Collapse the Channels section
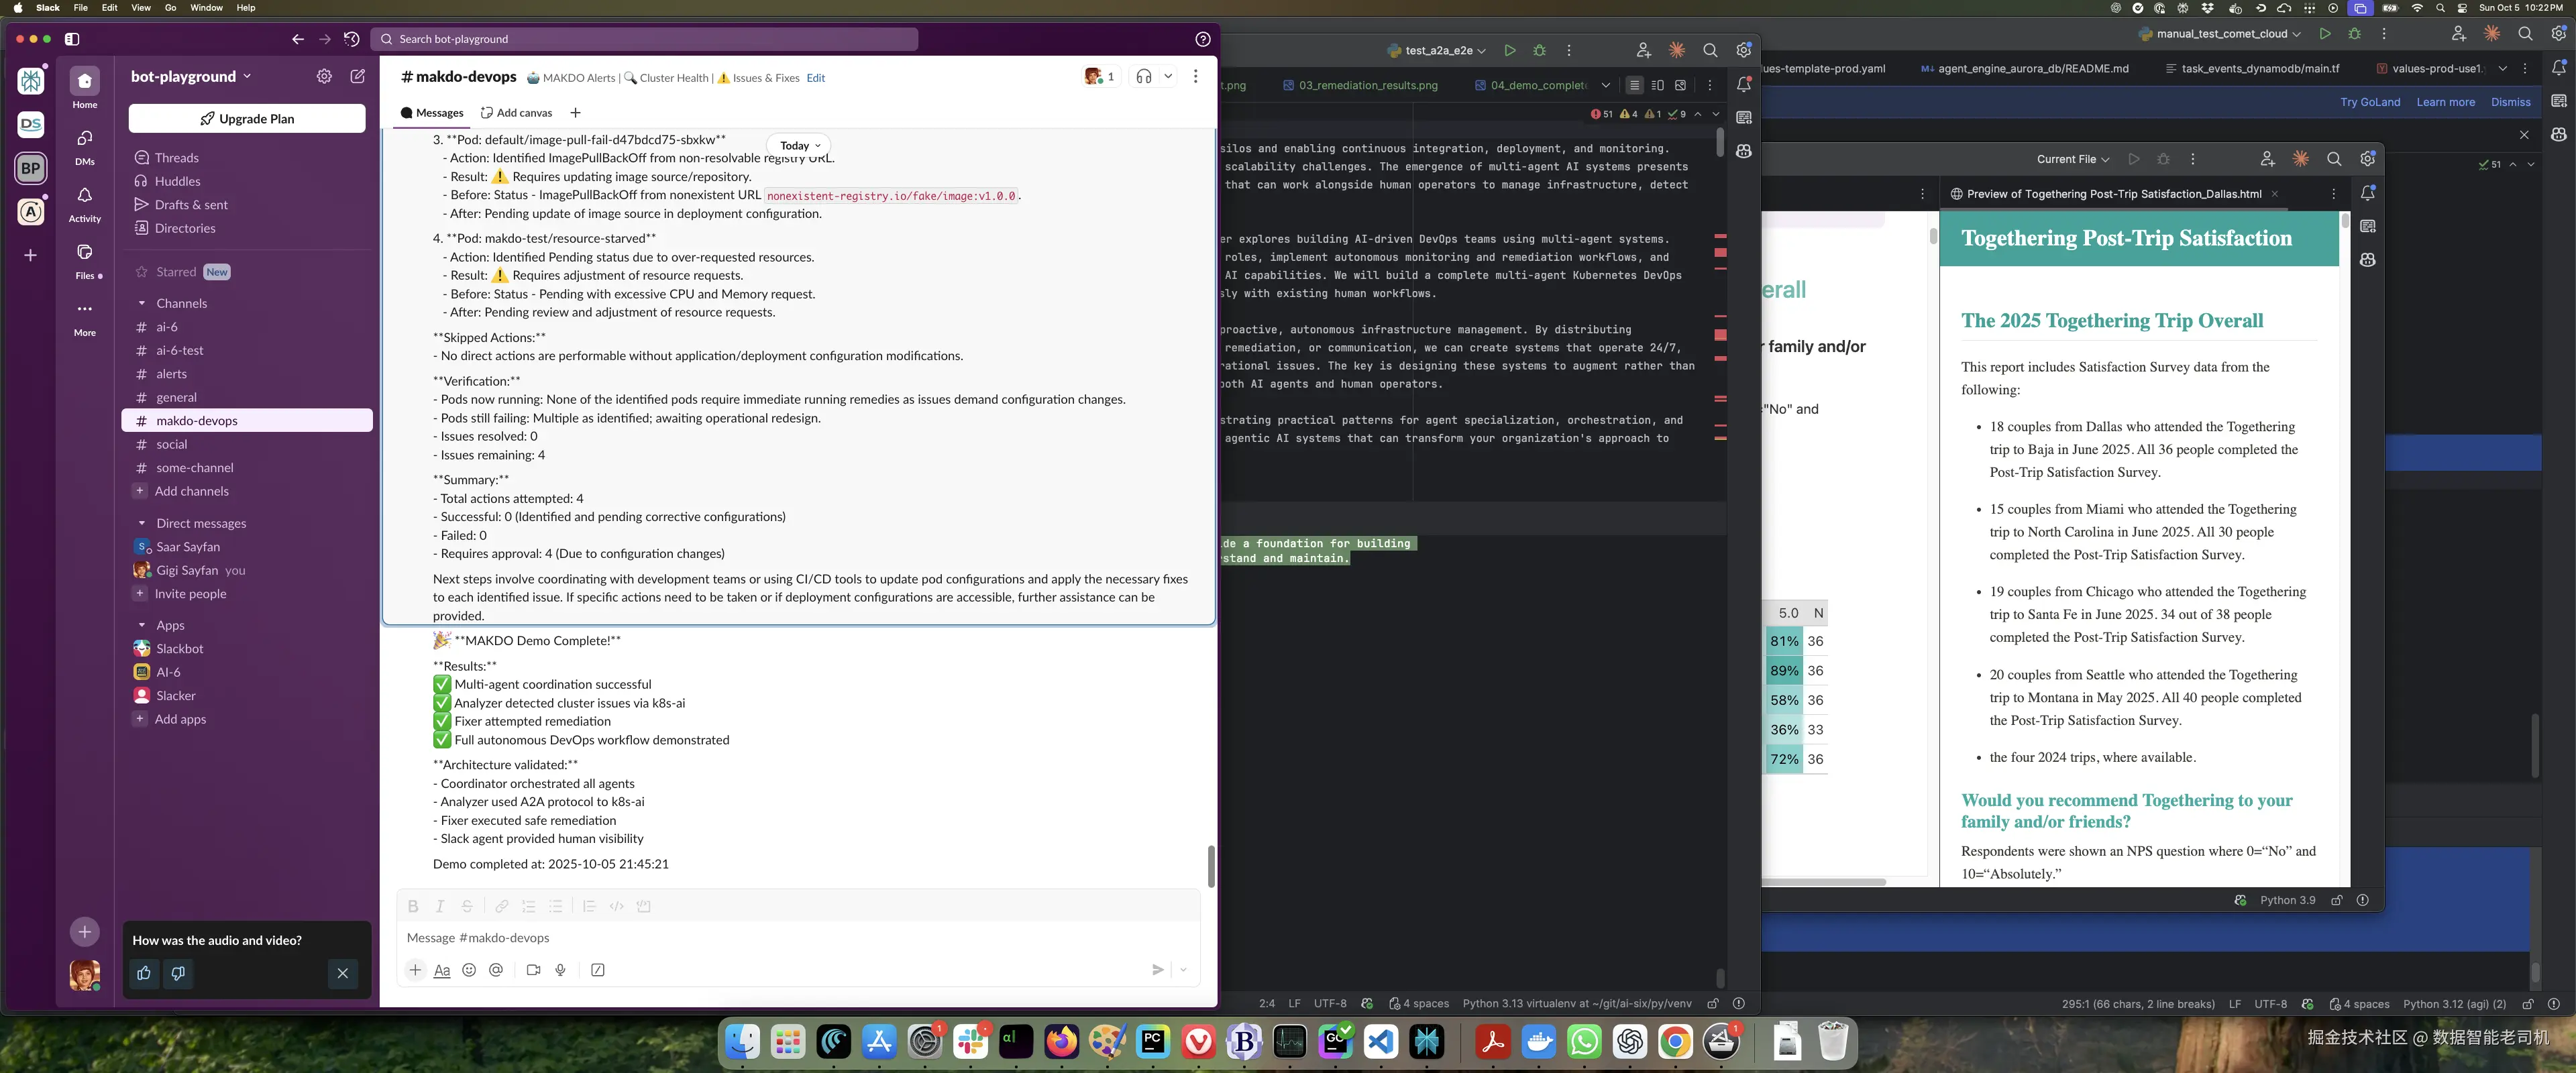 point(141,303)
